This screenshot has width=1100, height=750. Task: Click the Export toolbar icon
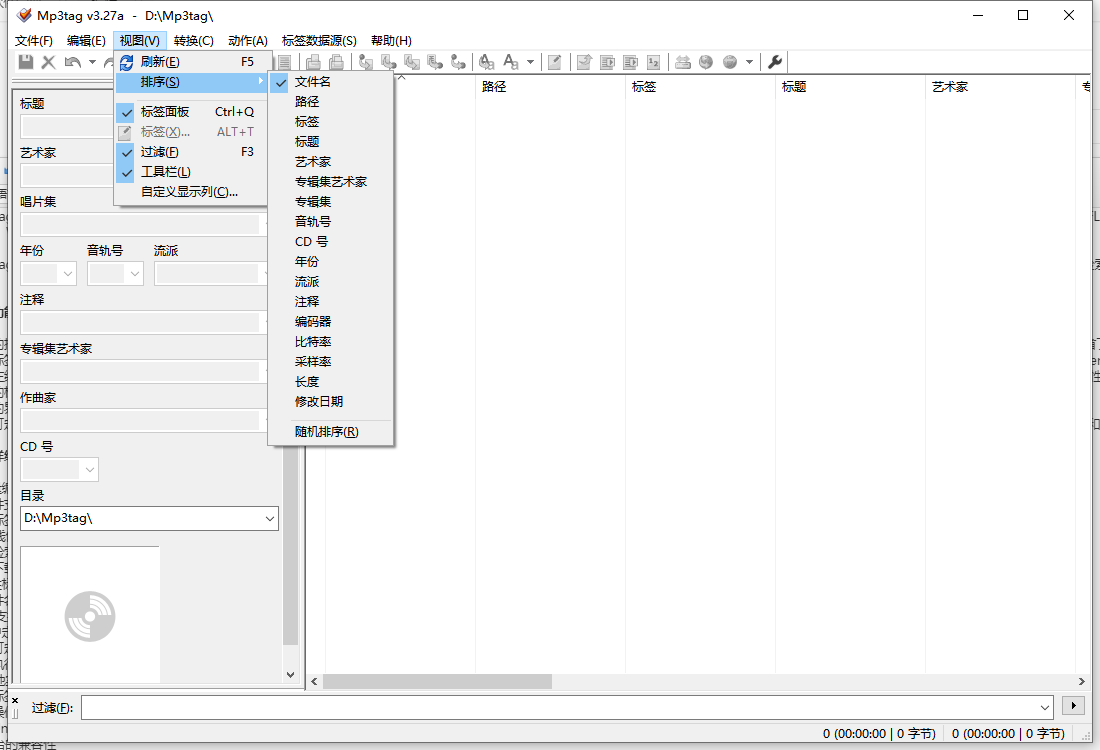[x=584, y=62]
